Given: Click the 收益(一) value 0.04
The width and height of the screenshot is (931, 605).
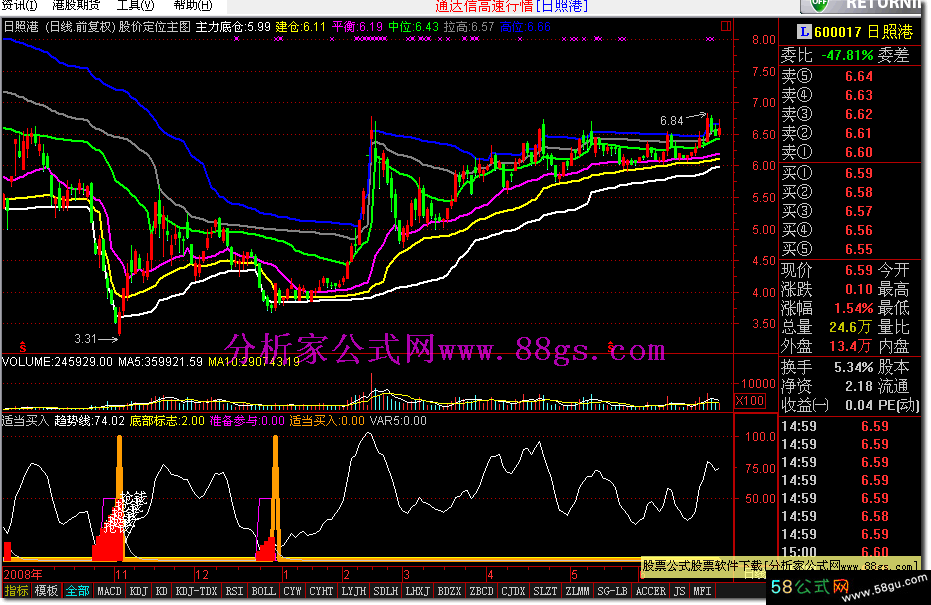Looking at the screenshot, I should pyautogui.click(x=859, y=406).
